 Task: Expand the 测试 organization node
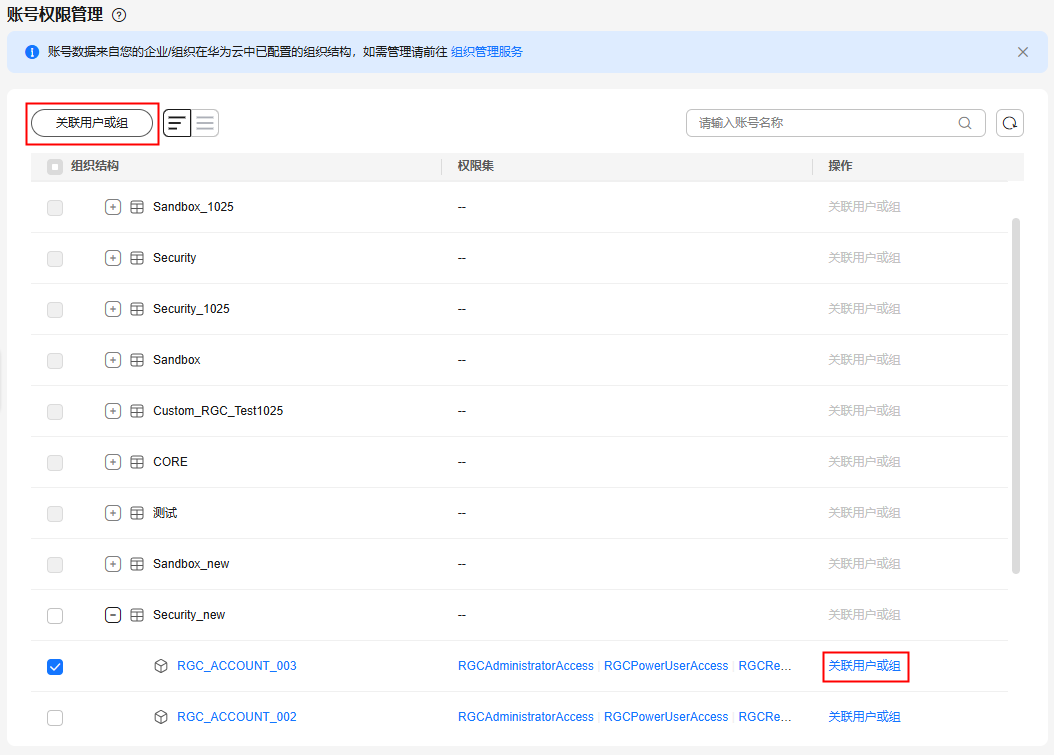tap(113, 513)
